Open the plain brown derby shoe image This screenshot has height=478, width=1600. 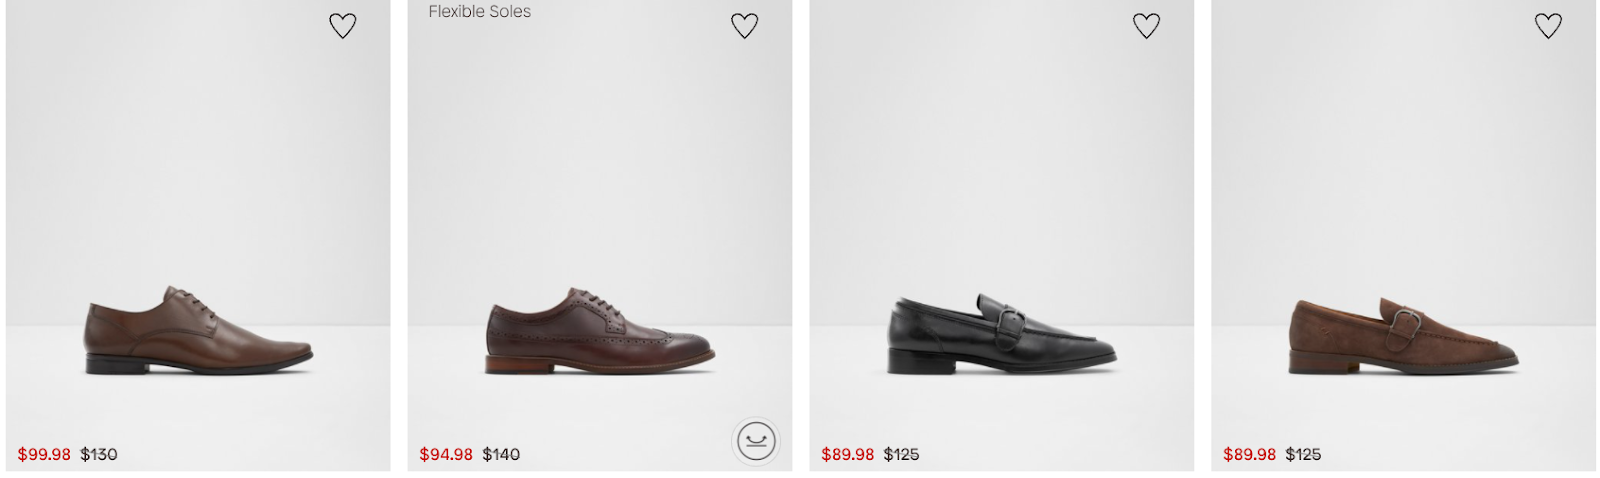point(198,332)
